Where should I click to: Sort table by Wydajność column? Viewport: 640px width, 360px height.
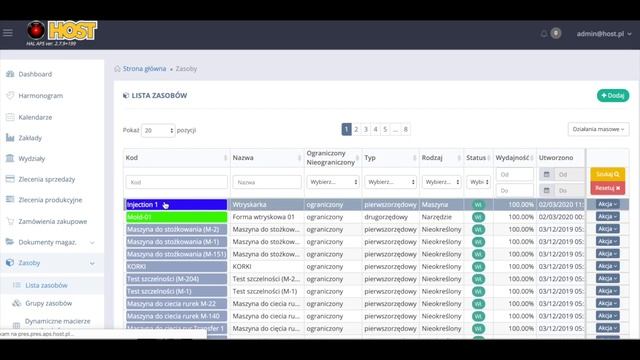[515, 158]
